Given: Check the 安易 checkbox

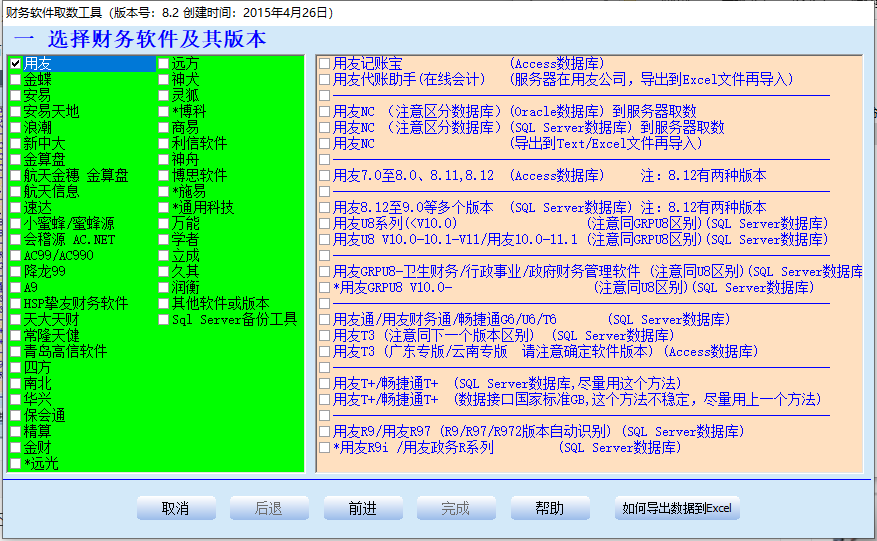Looking at the screenshot, I should pyautogui.click(x=16, y=96).
